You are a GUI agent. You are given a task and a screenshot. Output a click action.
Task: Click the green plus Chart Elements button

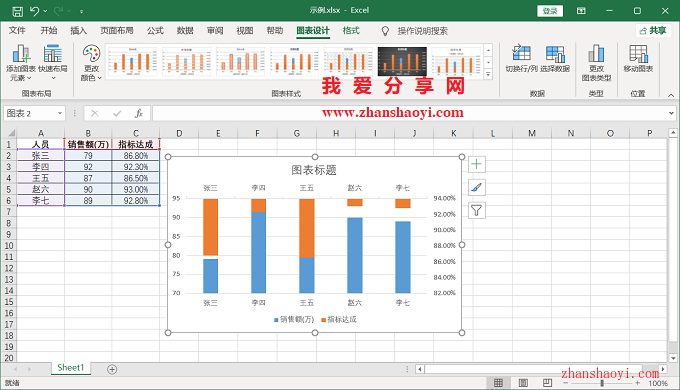[477, 164]
